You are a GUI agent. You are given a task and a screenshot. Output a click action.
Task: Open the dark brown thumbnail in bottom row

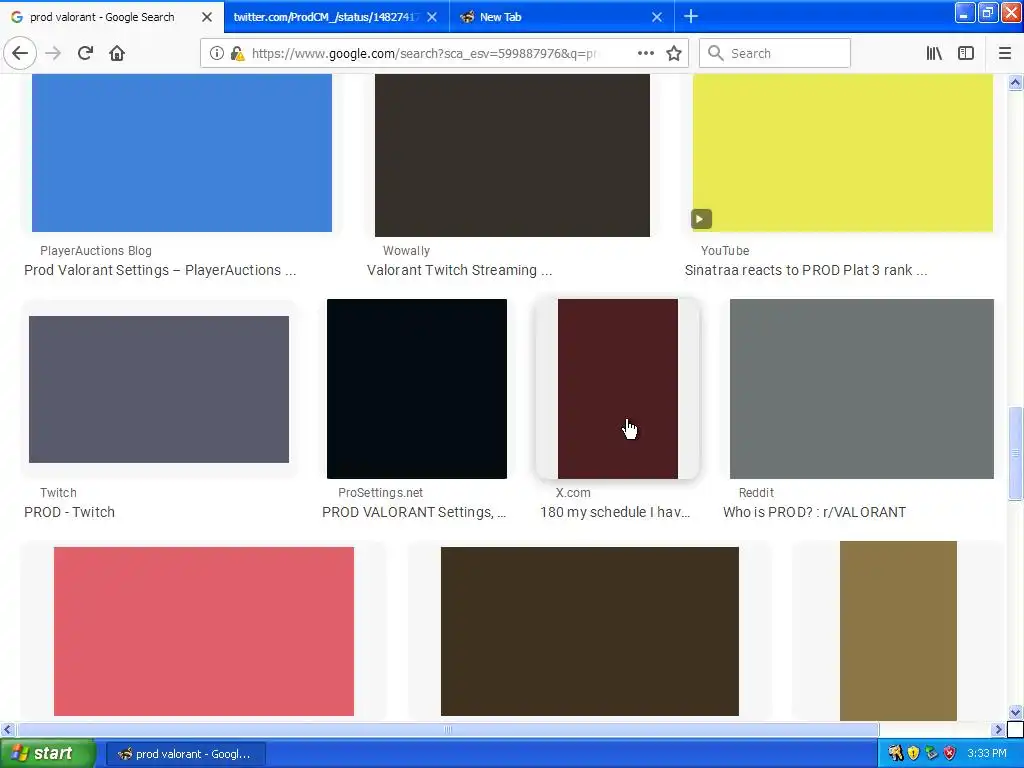(590, 632)
